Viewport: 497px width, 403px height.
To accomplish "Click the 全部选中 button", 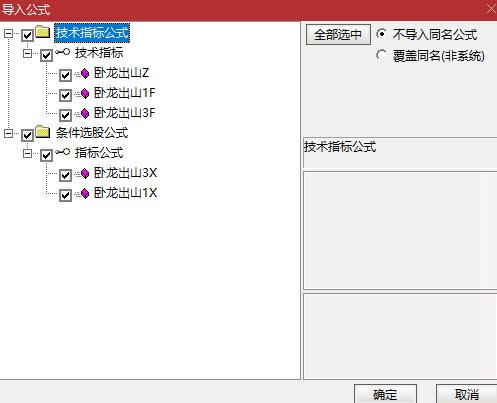I will tap(338, 34).
